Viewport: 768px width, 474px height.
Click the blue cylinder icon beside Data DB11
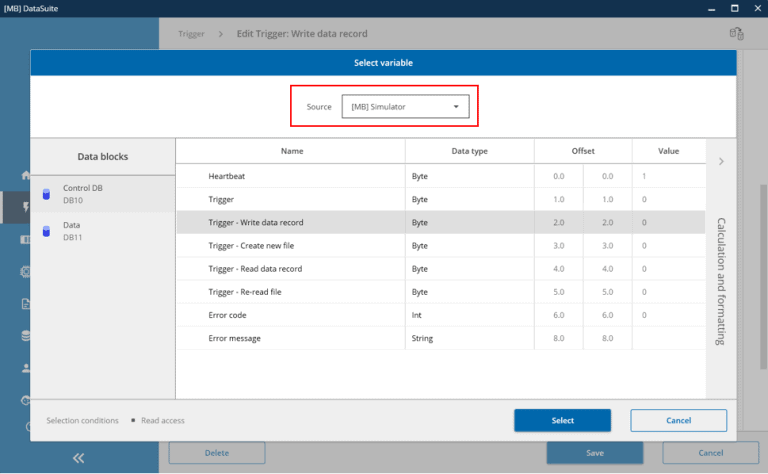pos(46,231)
